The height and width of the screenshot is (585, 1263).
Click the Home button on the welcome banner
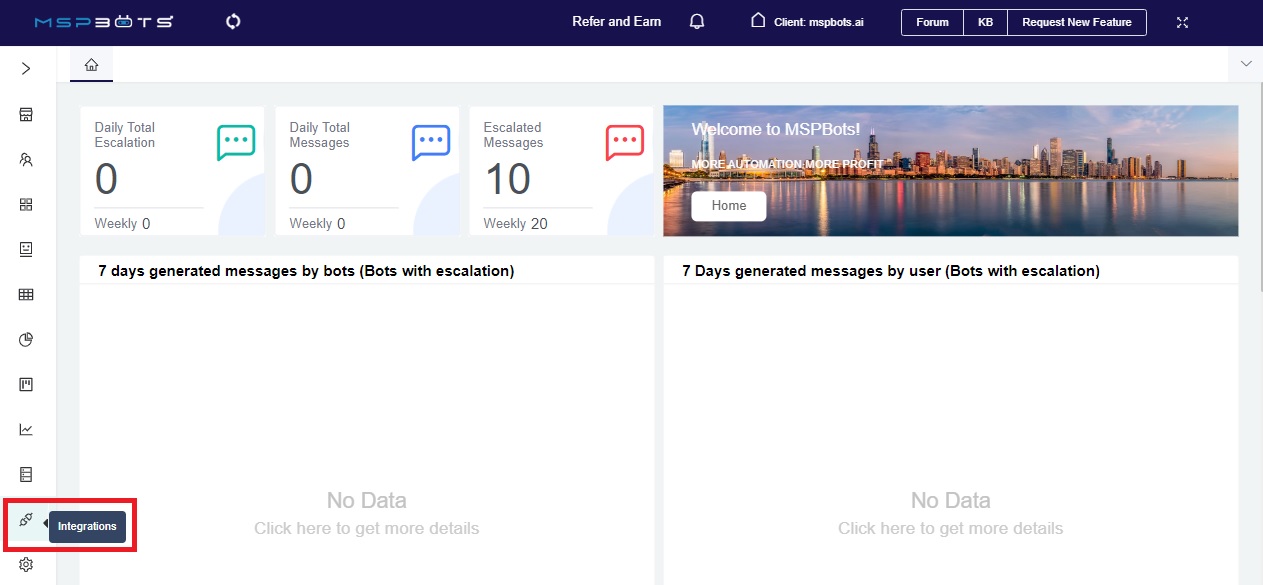(x=728, y=205)
